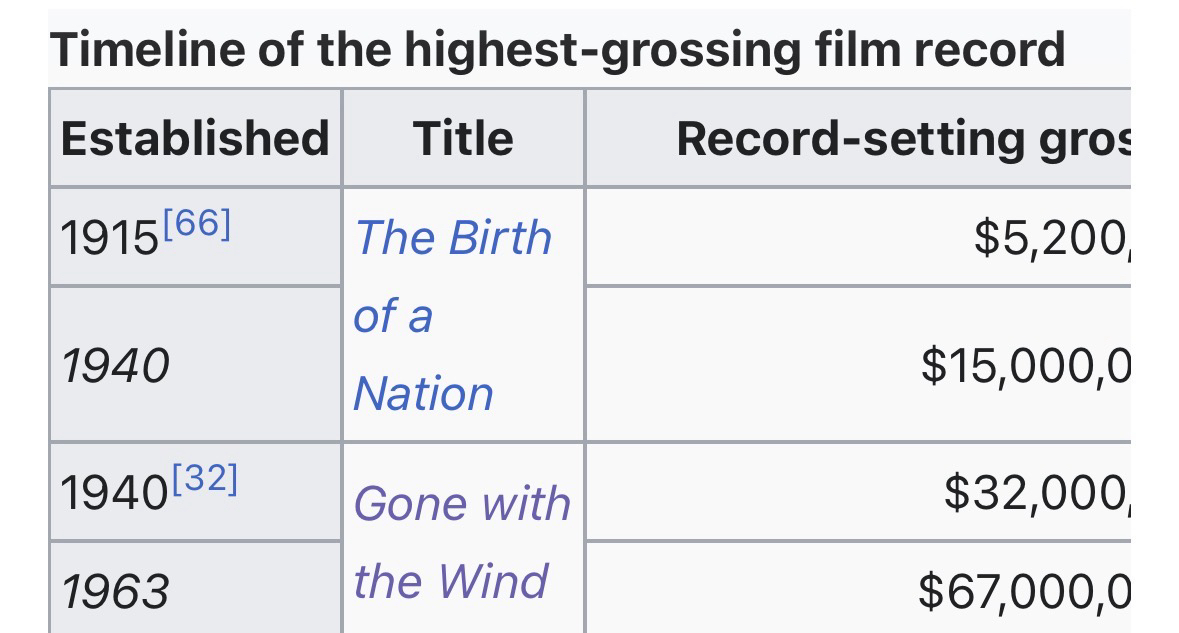Viewport: 1179px width, 633px height.
Task: Open the 'The Birth' film link
Action: (x=453, y=238)
